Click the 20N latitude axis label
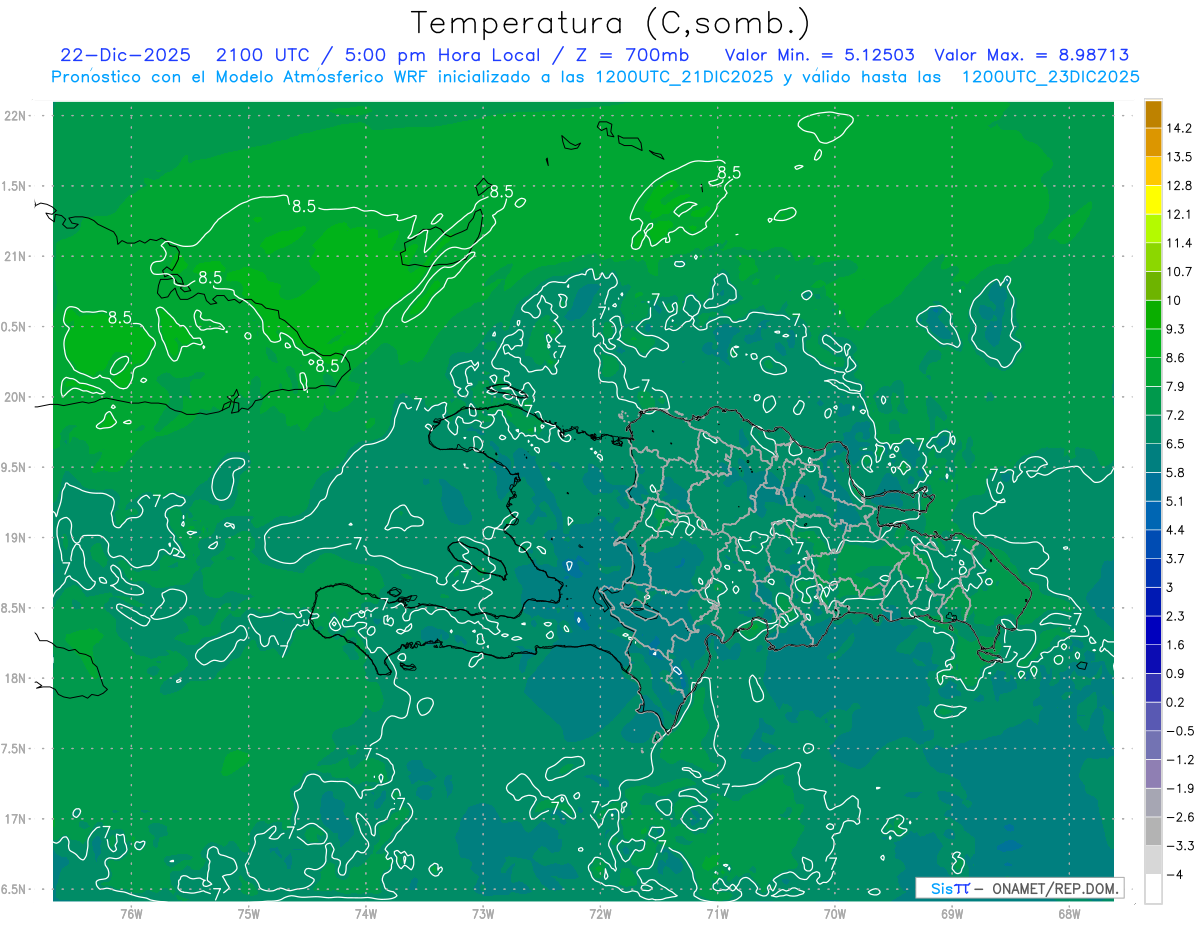The height and width of the screenshot is (927, 1200). click(15, 397)
